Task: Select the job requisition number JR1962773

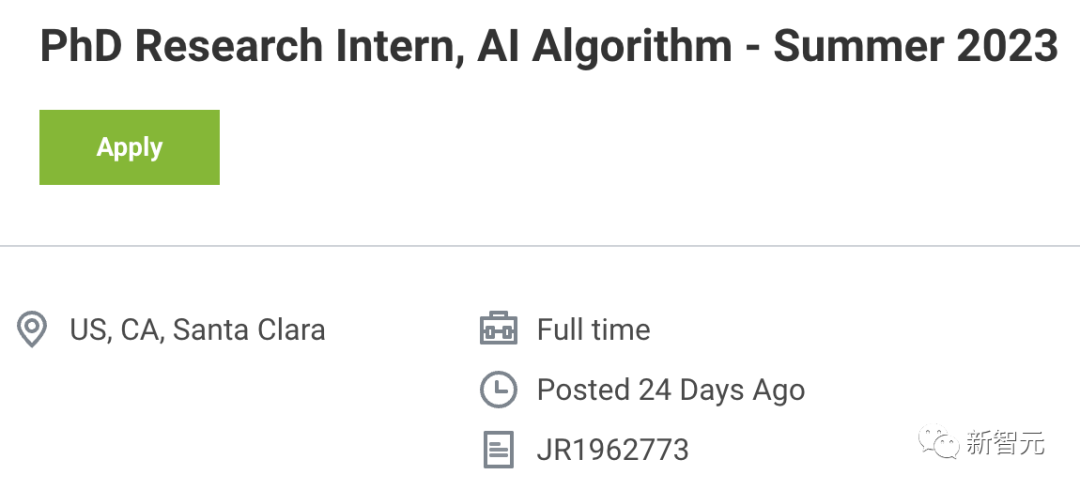Action: click(x=612, y=450)
